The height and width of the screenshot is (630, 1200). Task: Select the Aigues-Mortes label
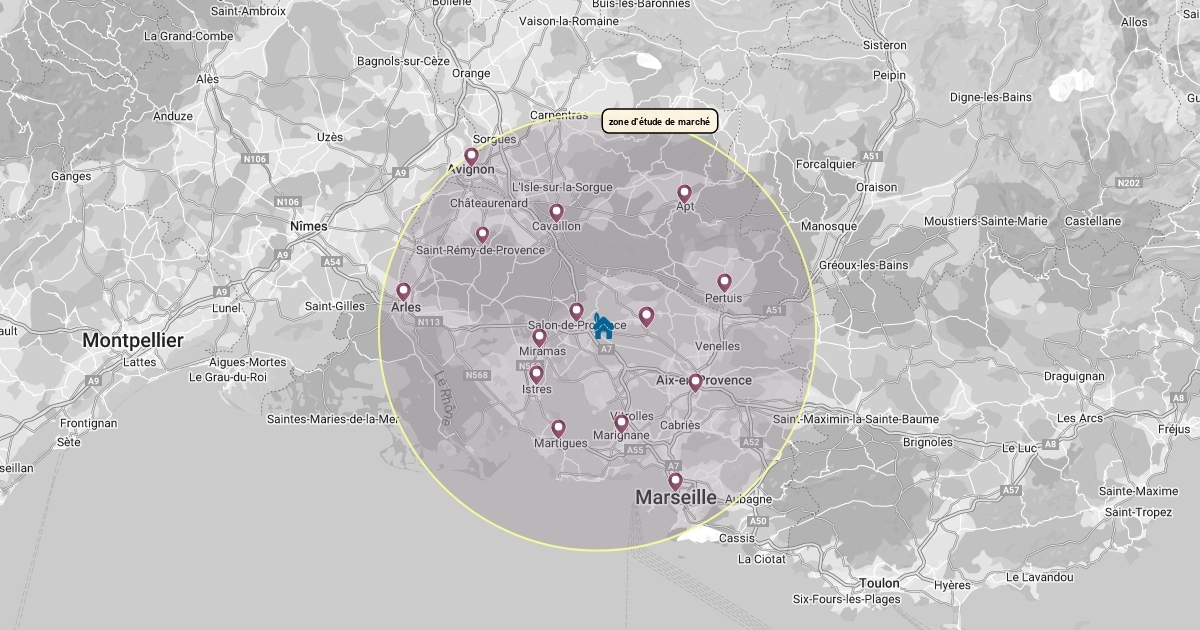click(247, 362)
